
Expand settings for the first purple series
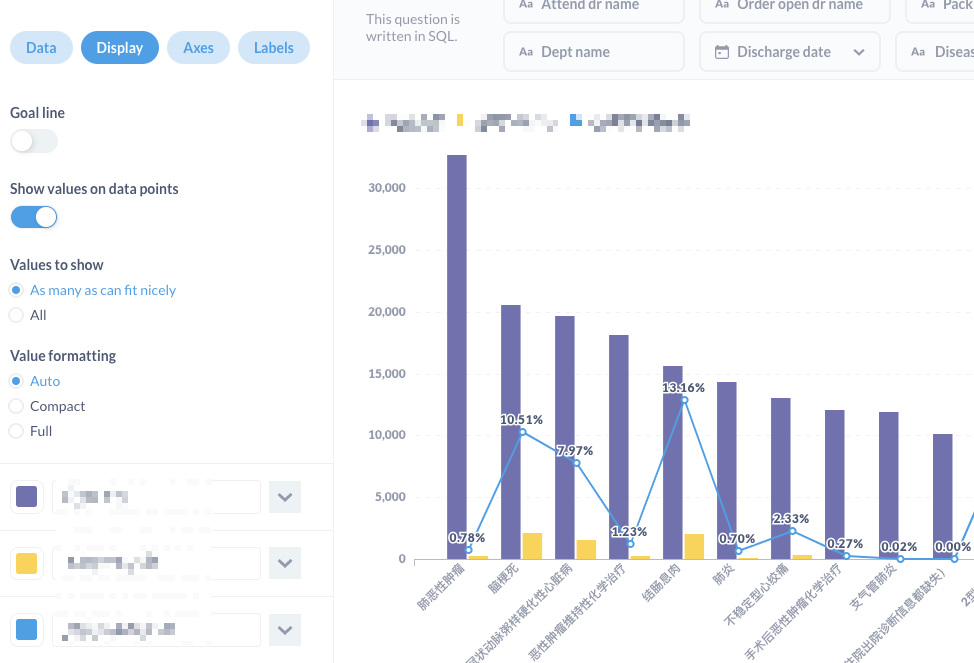pos(285,497)
